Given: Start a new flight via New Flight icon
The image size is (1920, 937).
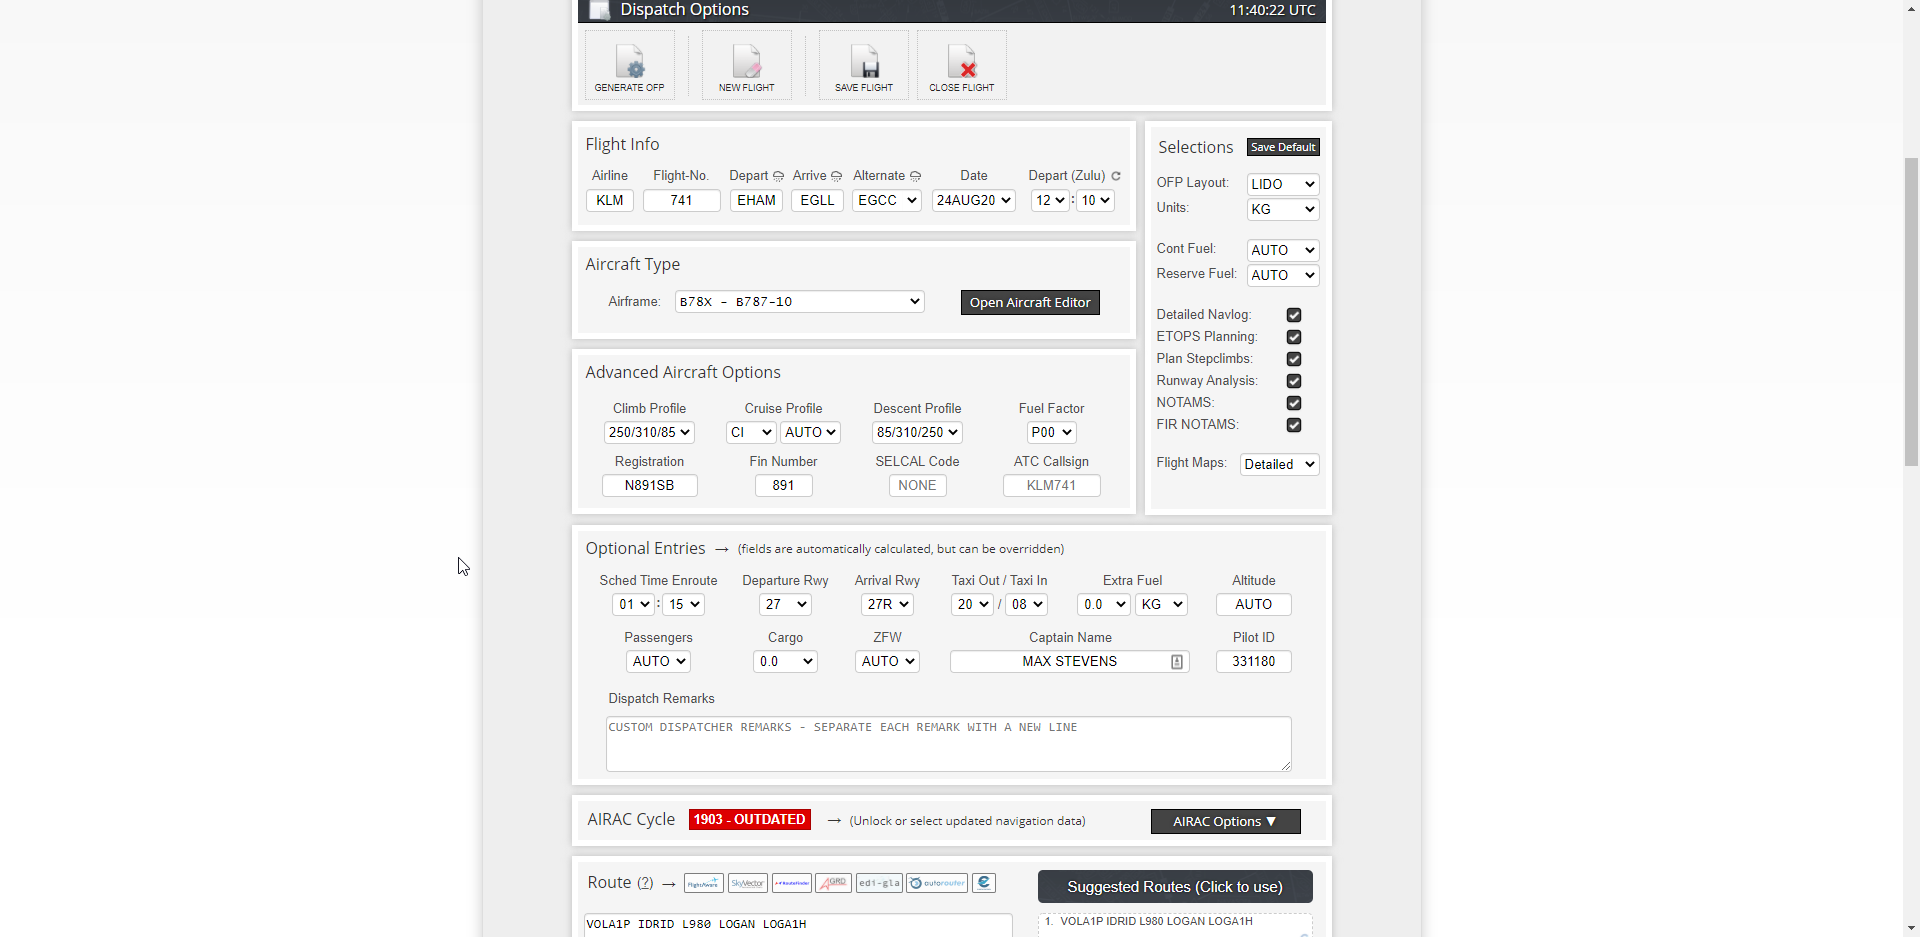Looking at the screenshot, I should (746, 66).
